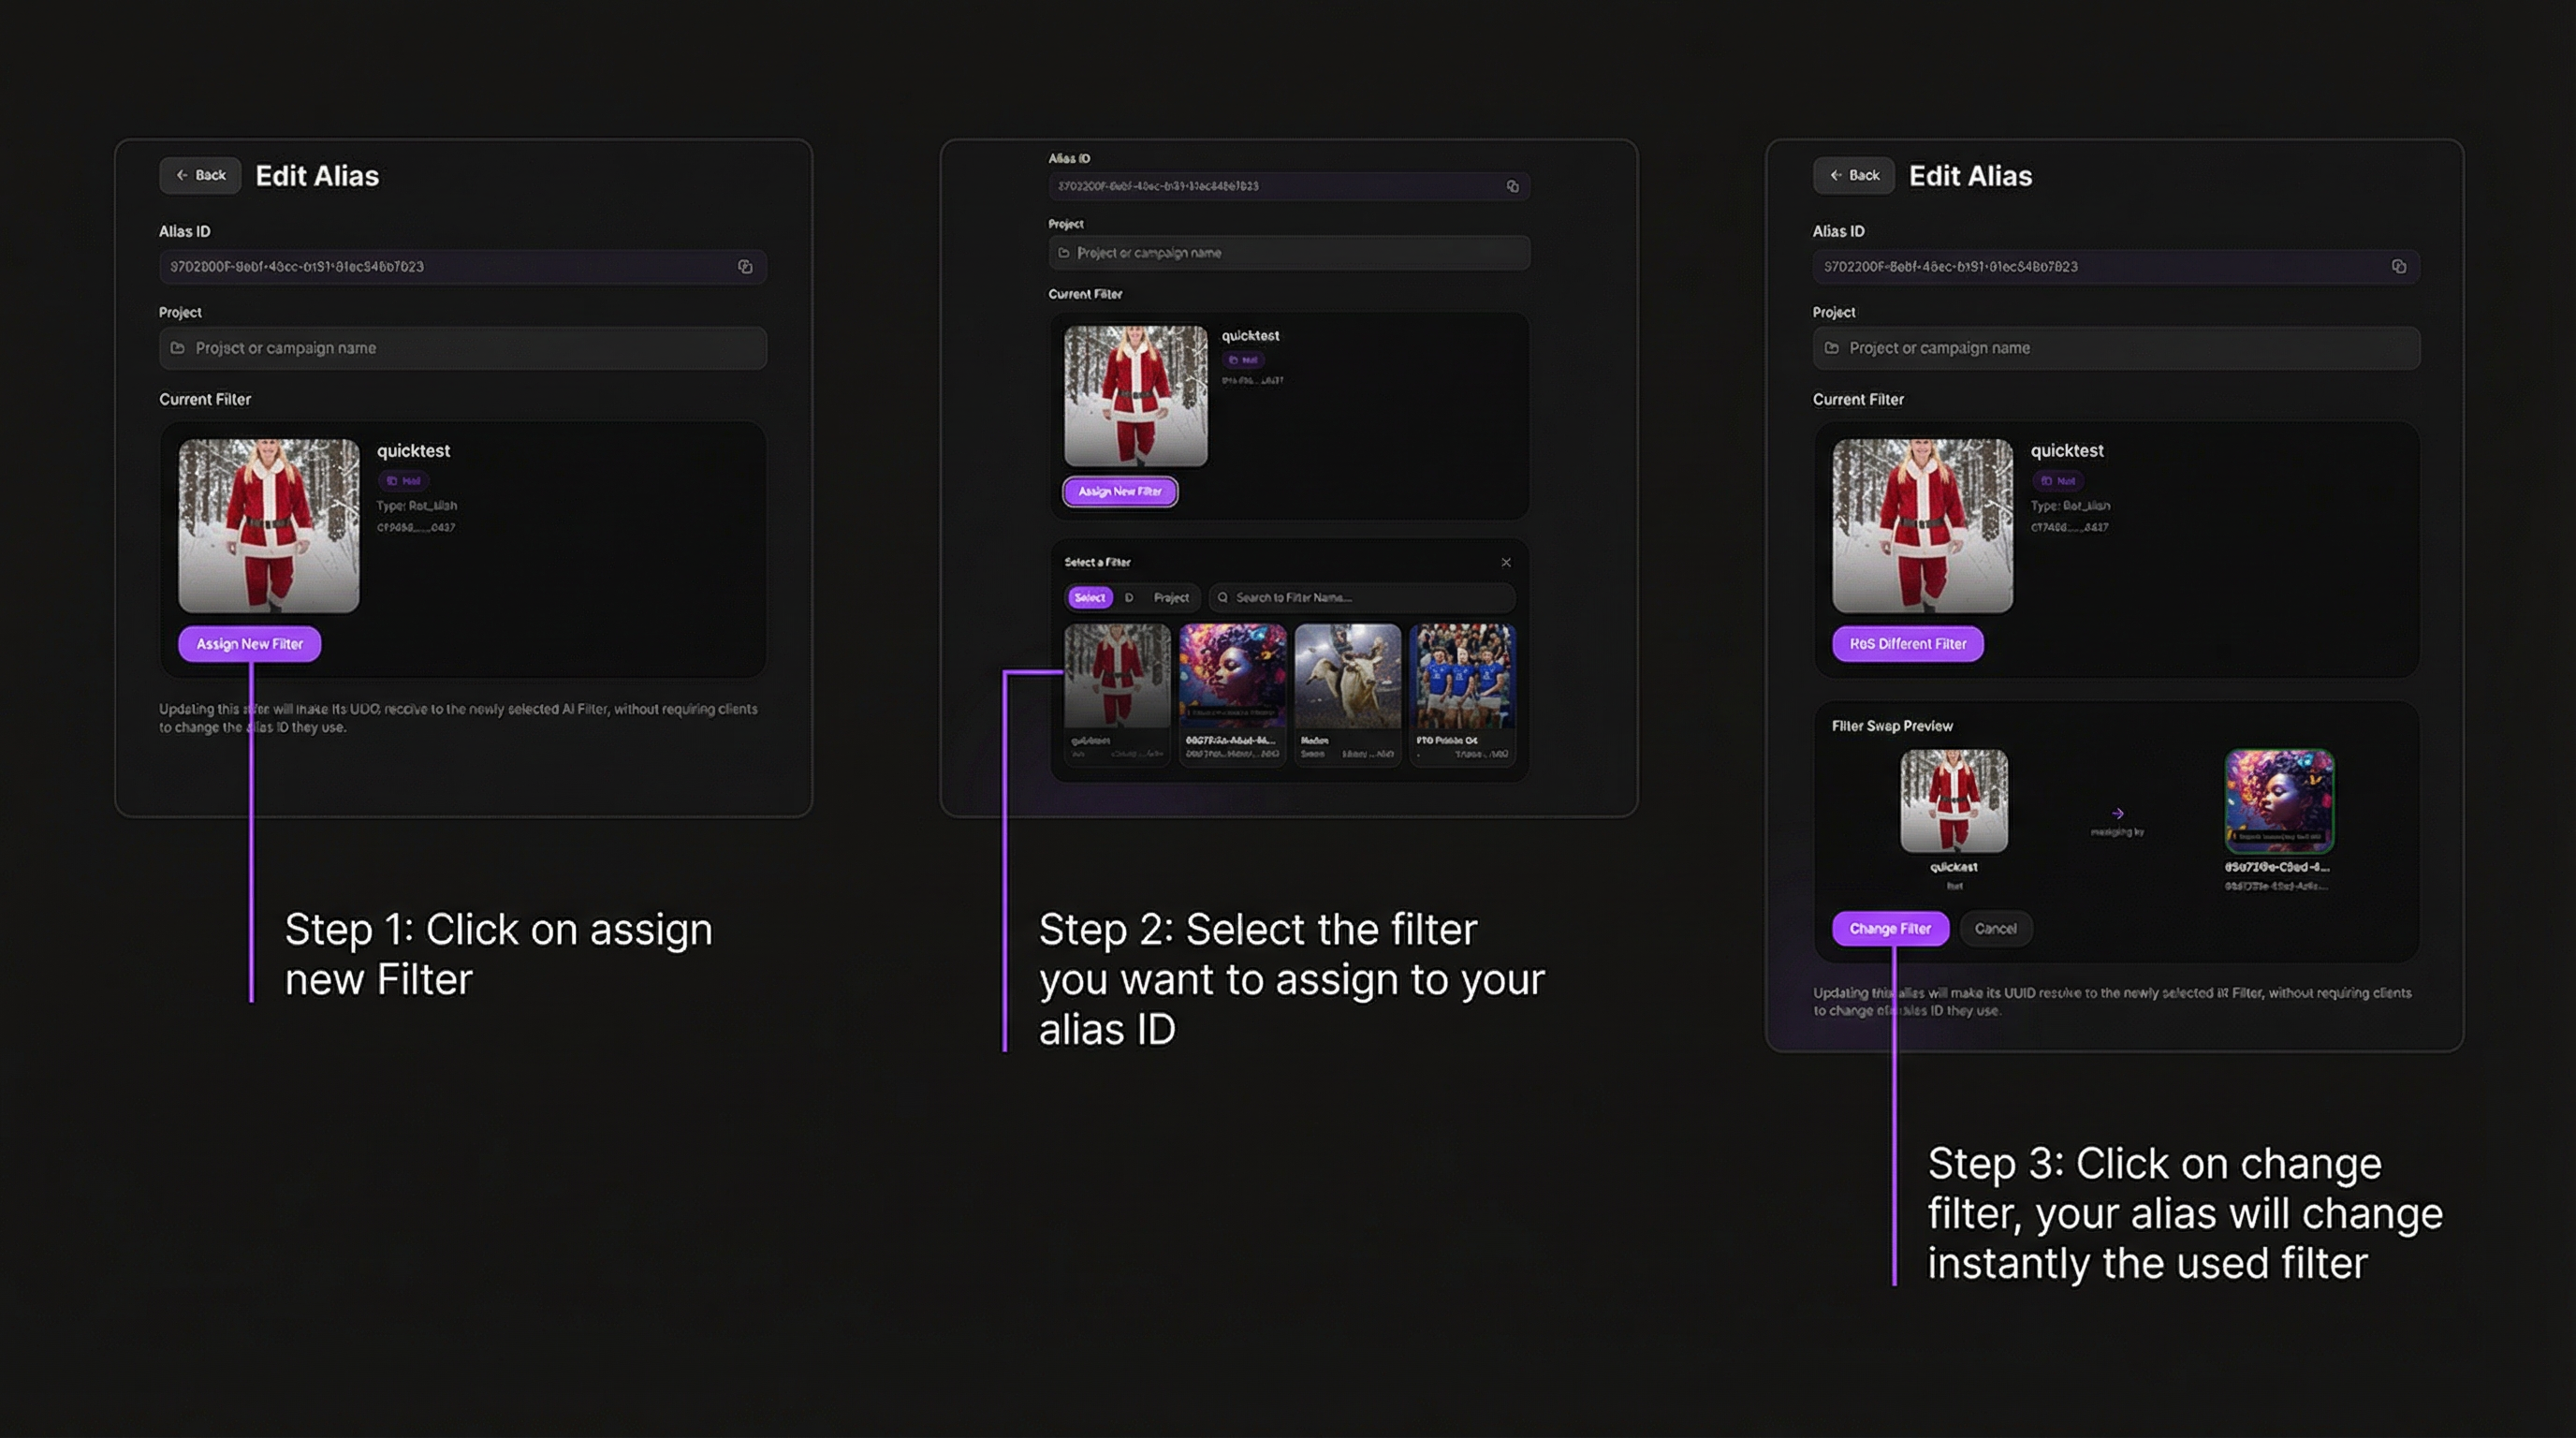Click Back button in right Edit Alias panel
The width and height of the screenshot is (2576, 1438).
point(1854,175)
